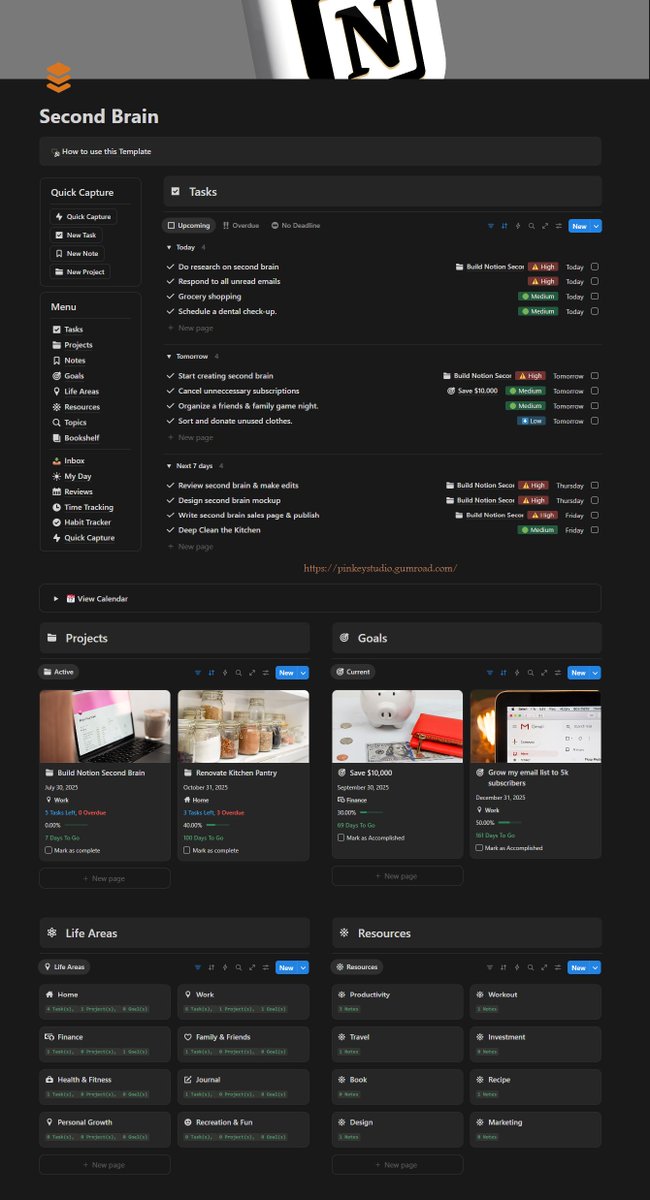This screenshot has height=1200, width=650.
Task: Click the filter icon in Projects toolbar
Action: (x=198, y=673)
